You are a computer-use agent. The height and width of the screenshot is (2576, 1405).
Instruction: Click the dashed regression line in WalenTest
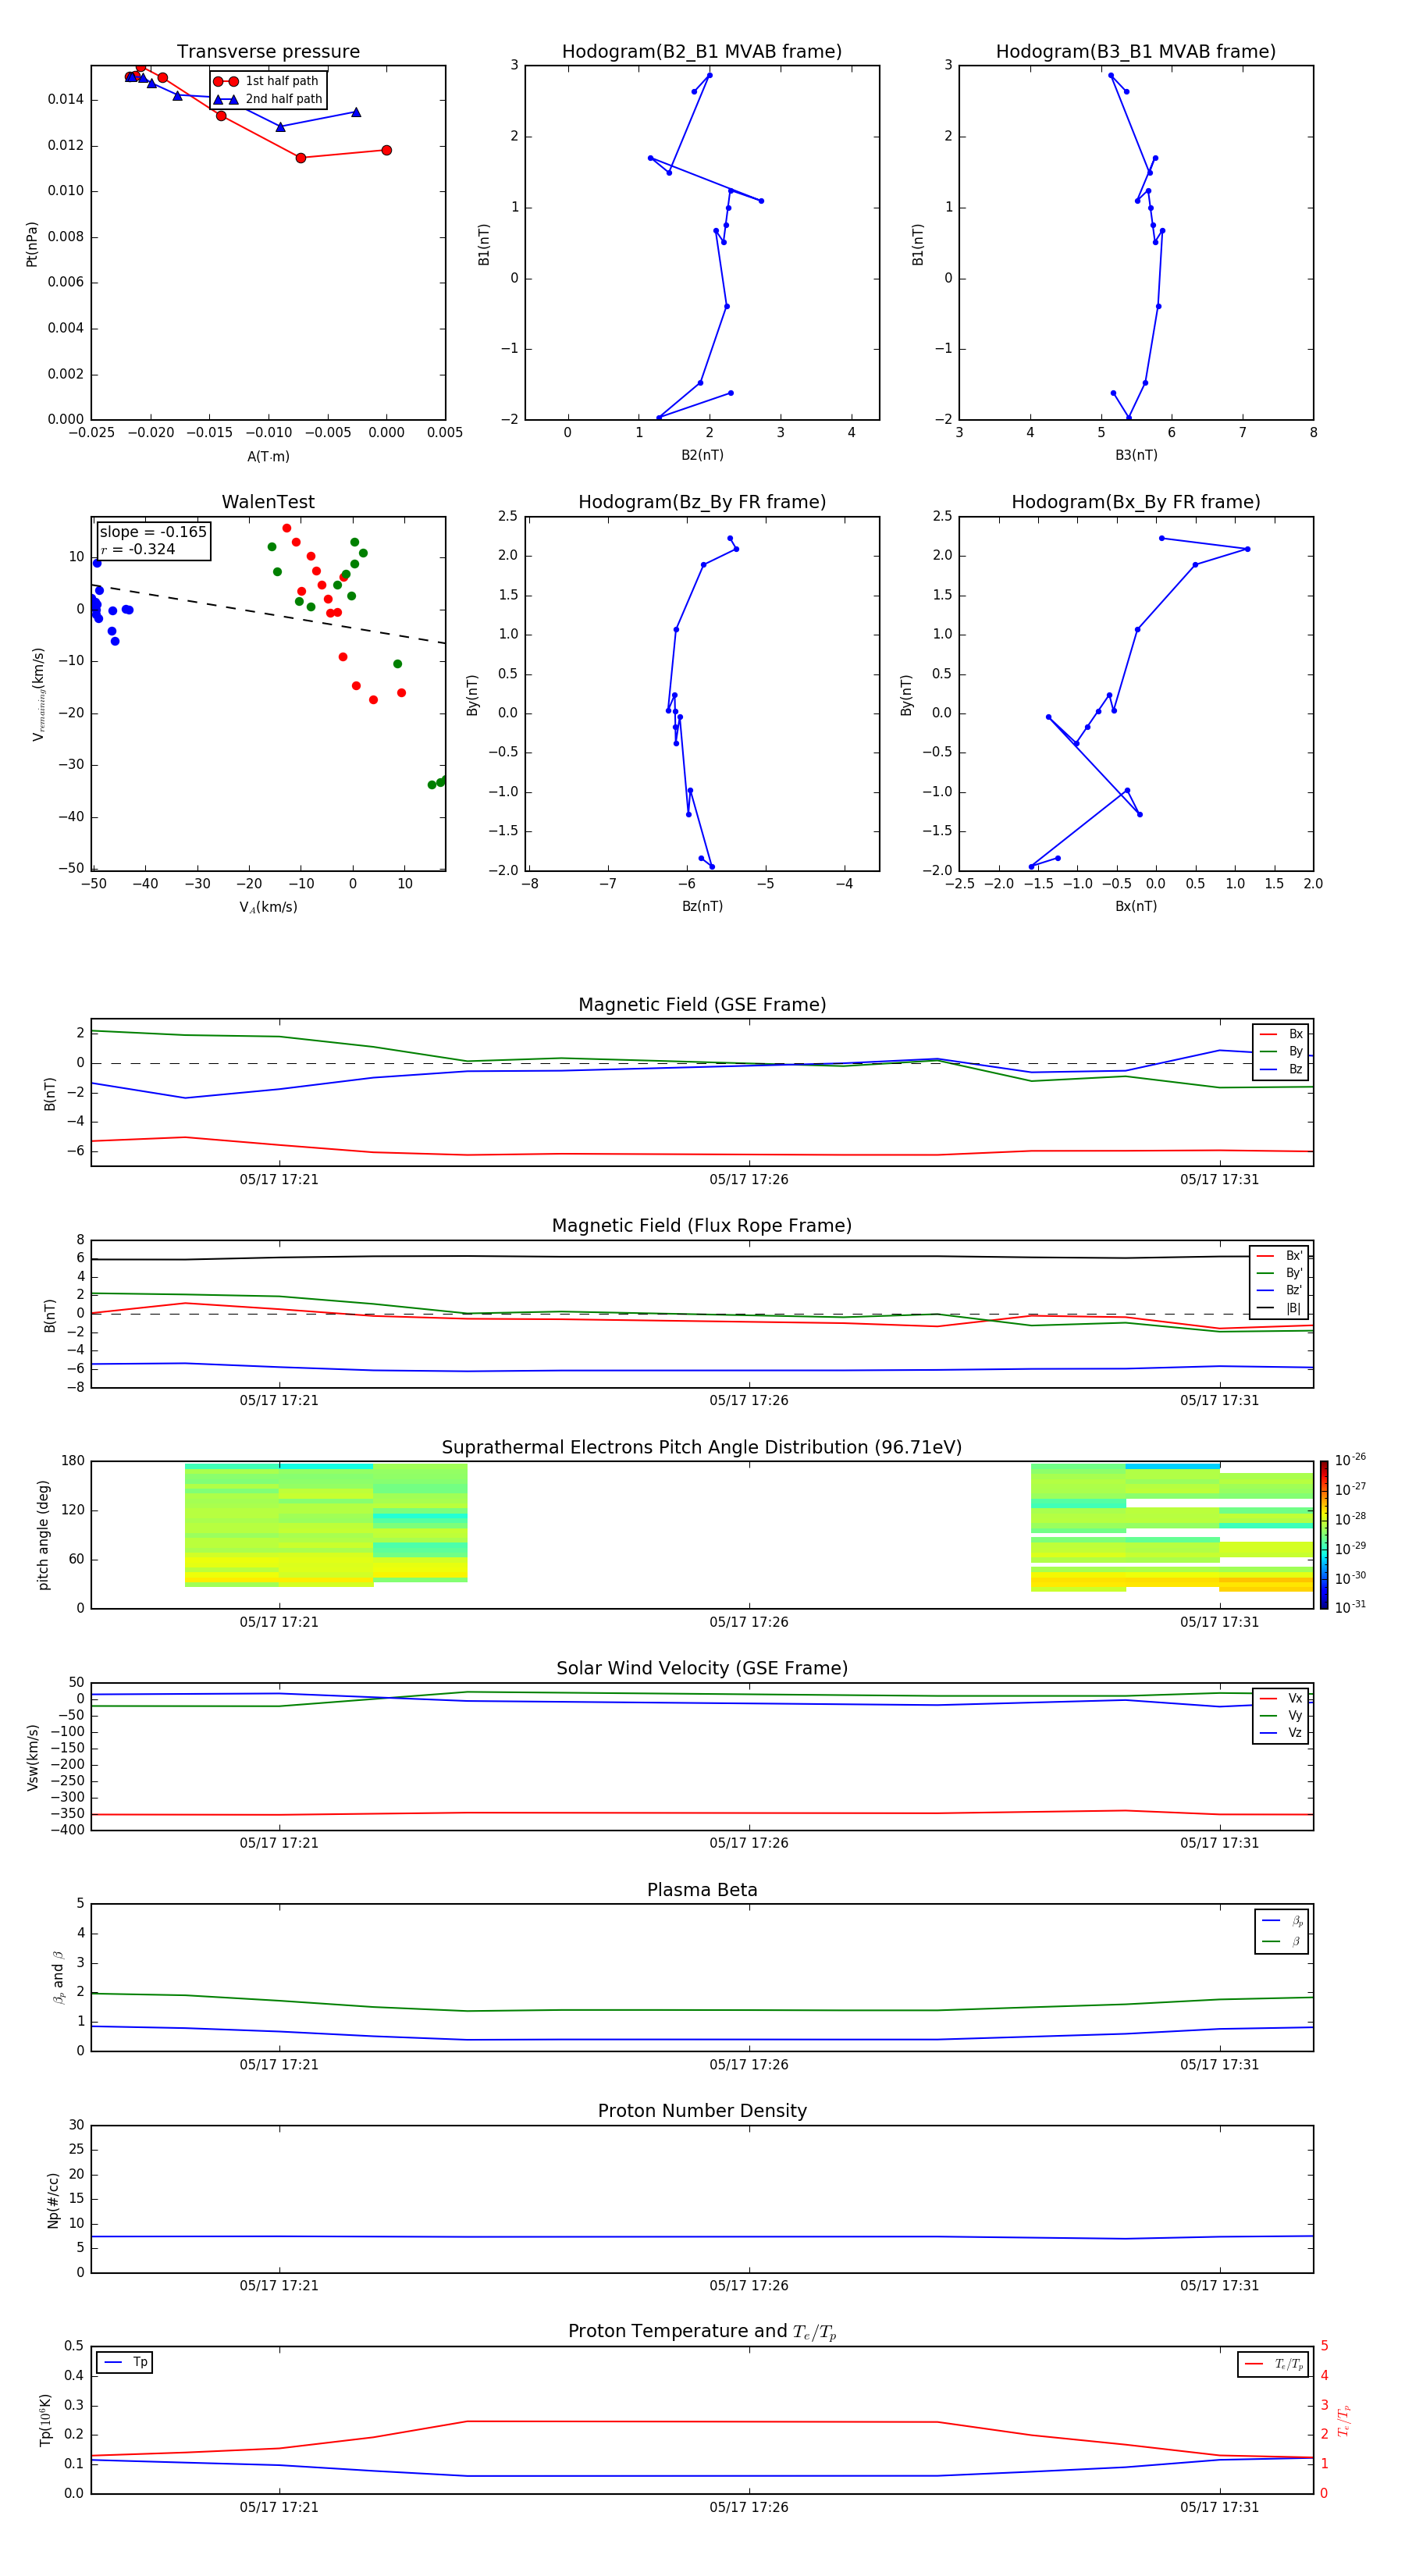268,614
